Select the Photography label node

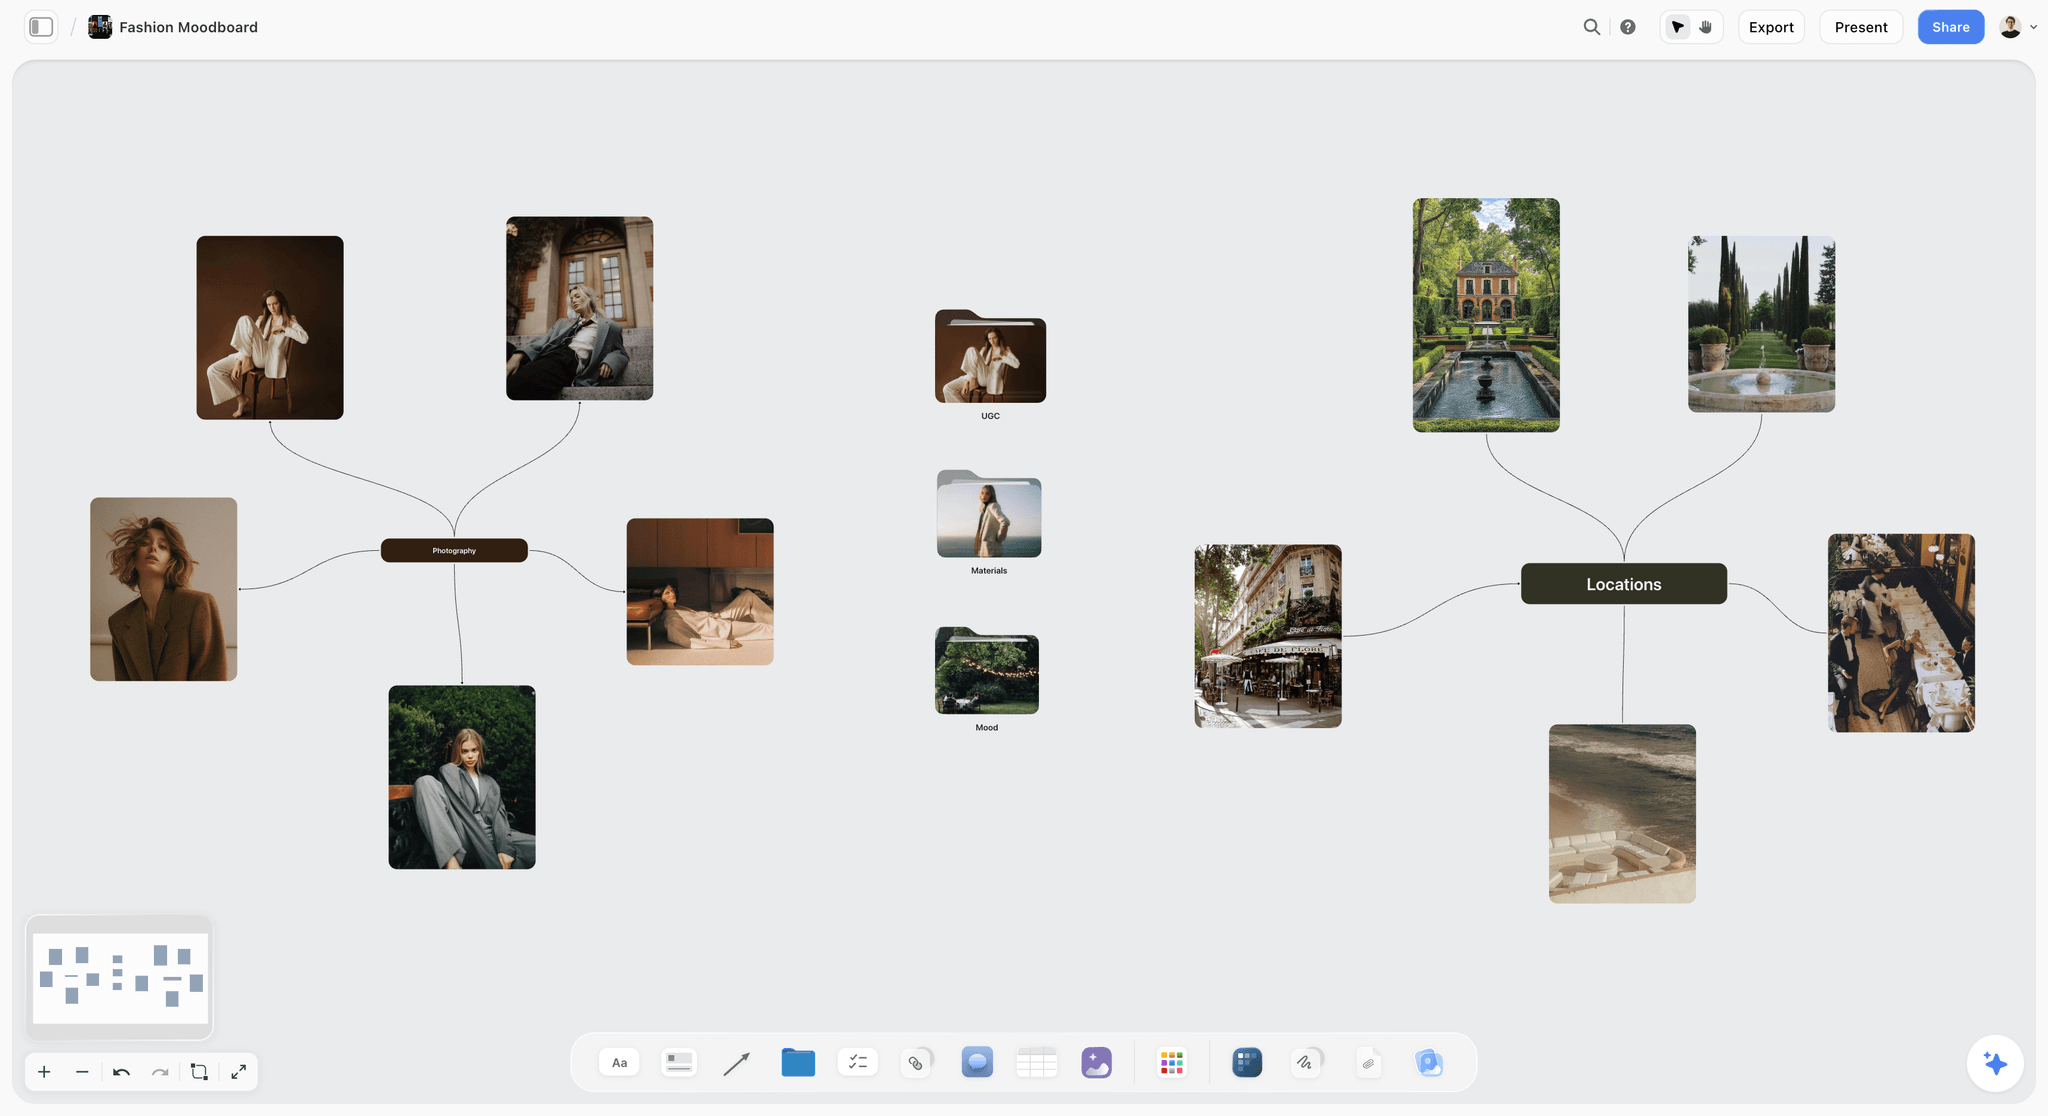pyautogui.click(x=454, y=550)
